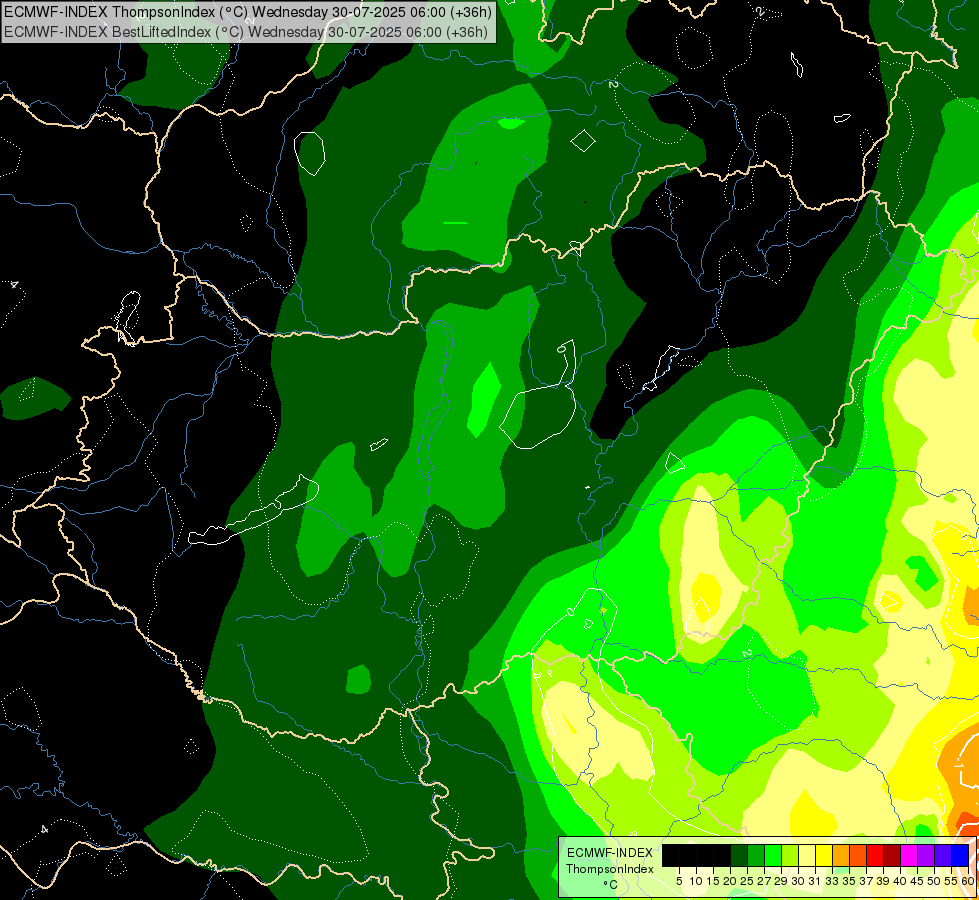Click the legend tick value 27
This screenshot has height=900, width=979.
click(x=764, y=881)
